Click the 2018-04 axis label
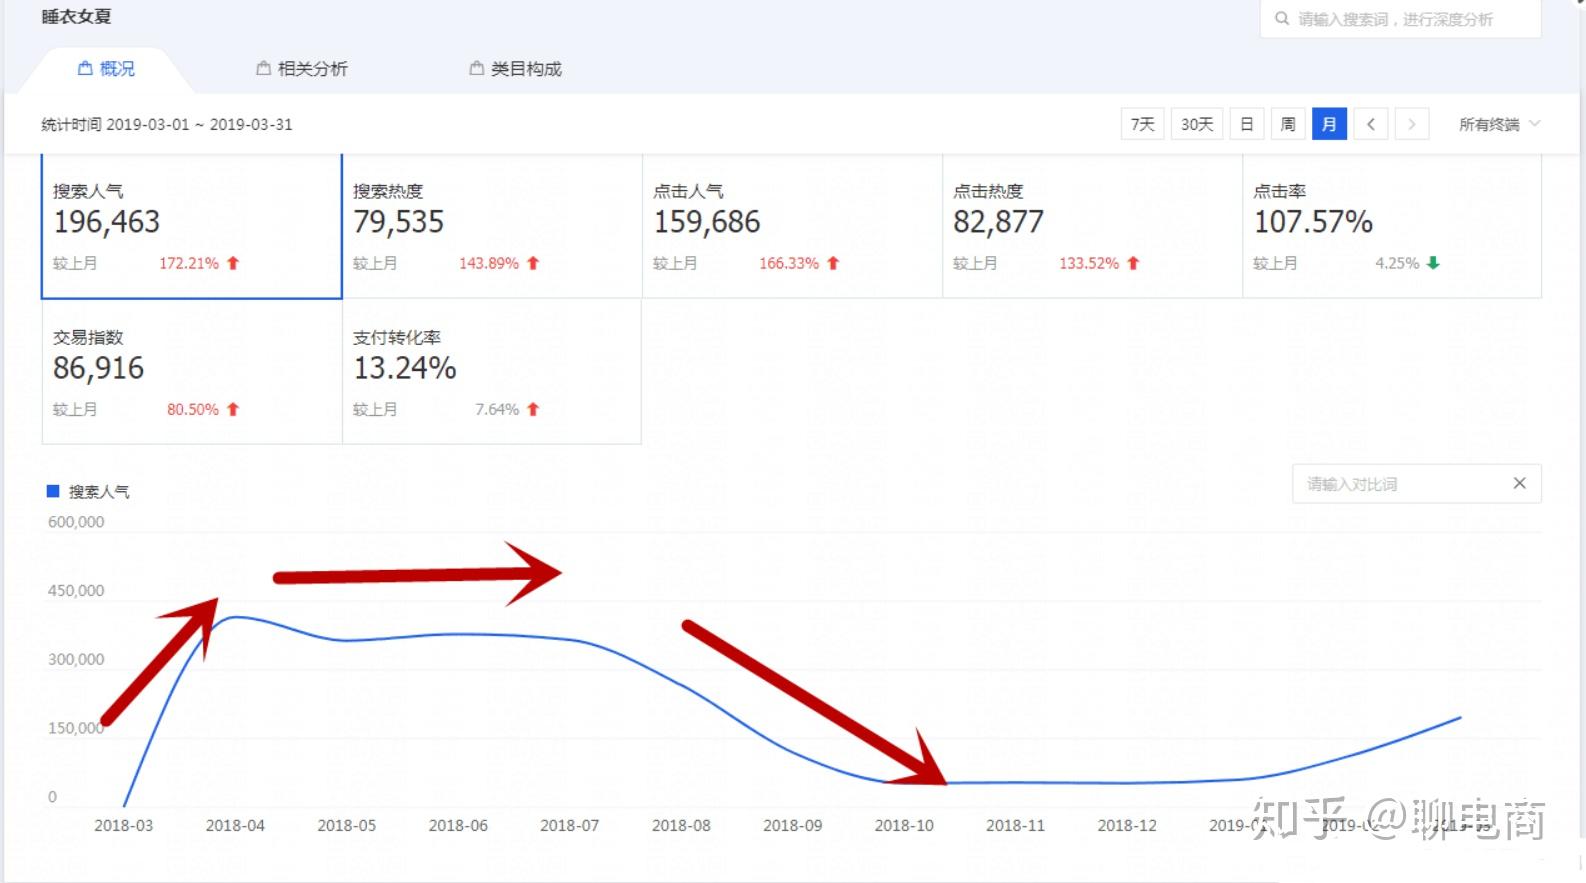Image resolution: width=1586 pixels, height=883 pixels. point(235,825)
